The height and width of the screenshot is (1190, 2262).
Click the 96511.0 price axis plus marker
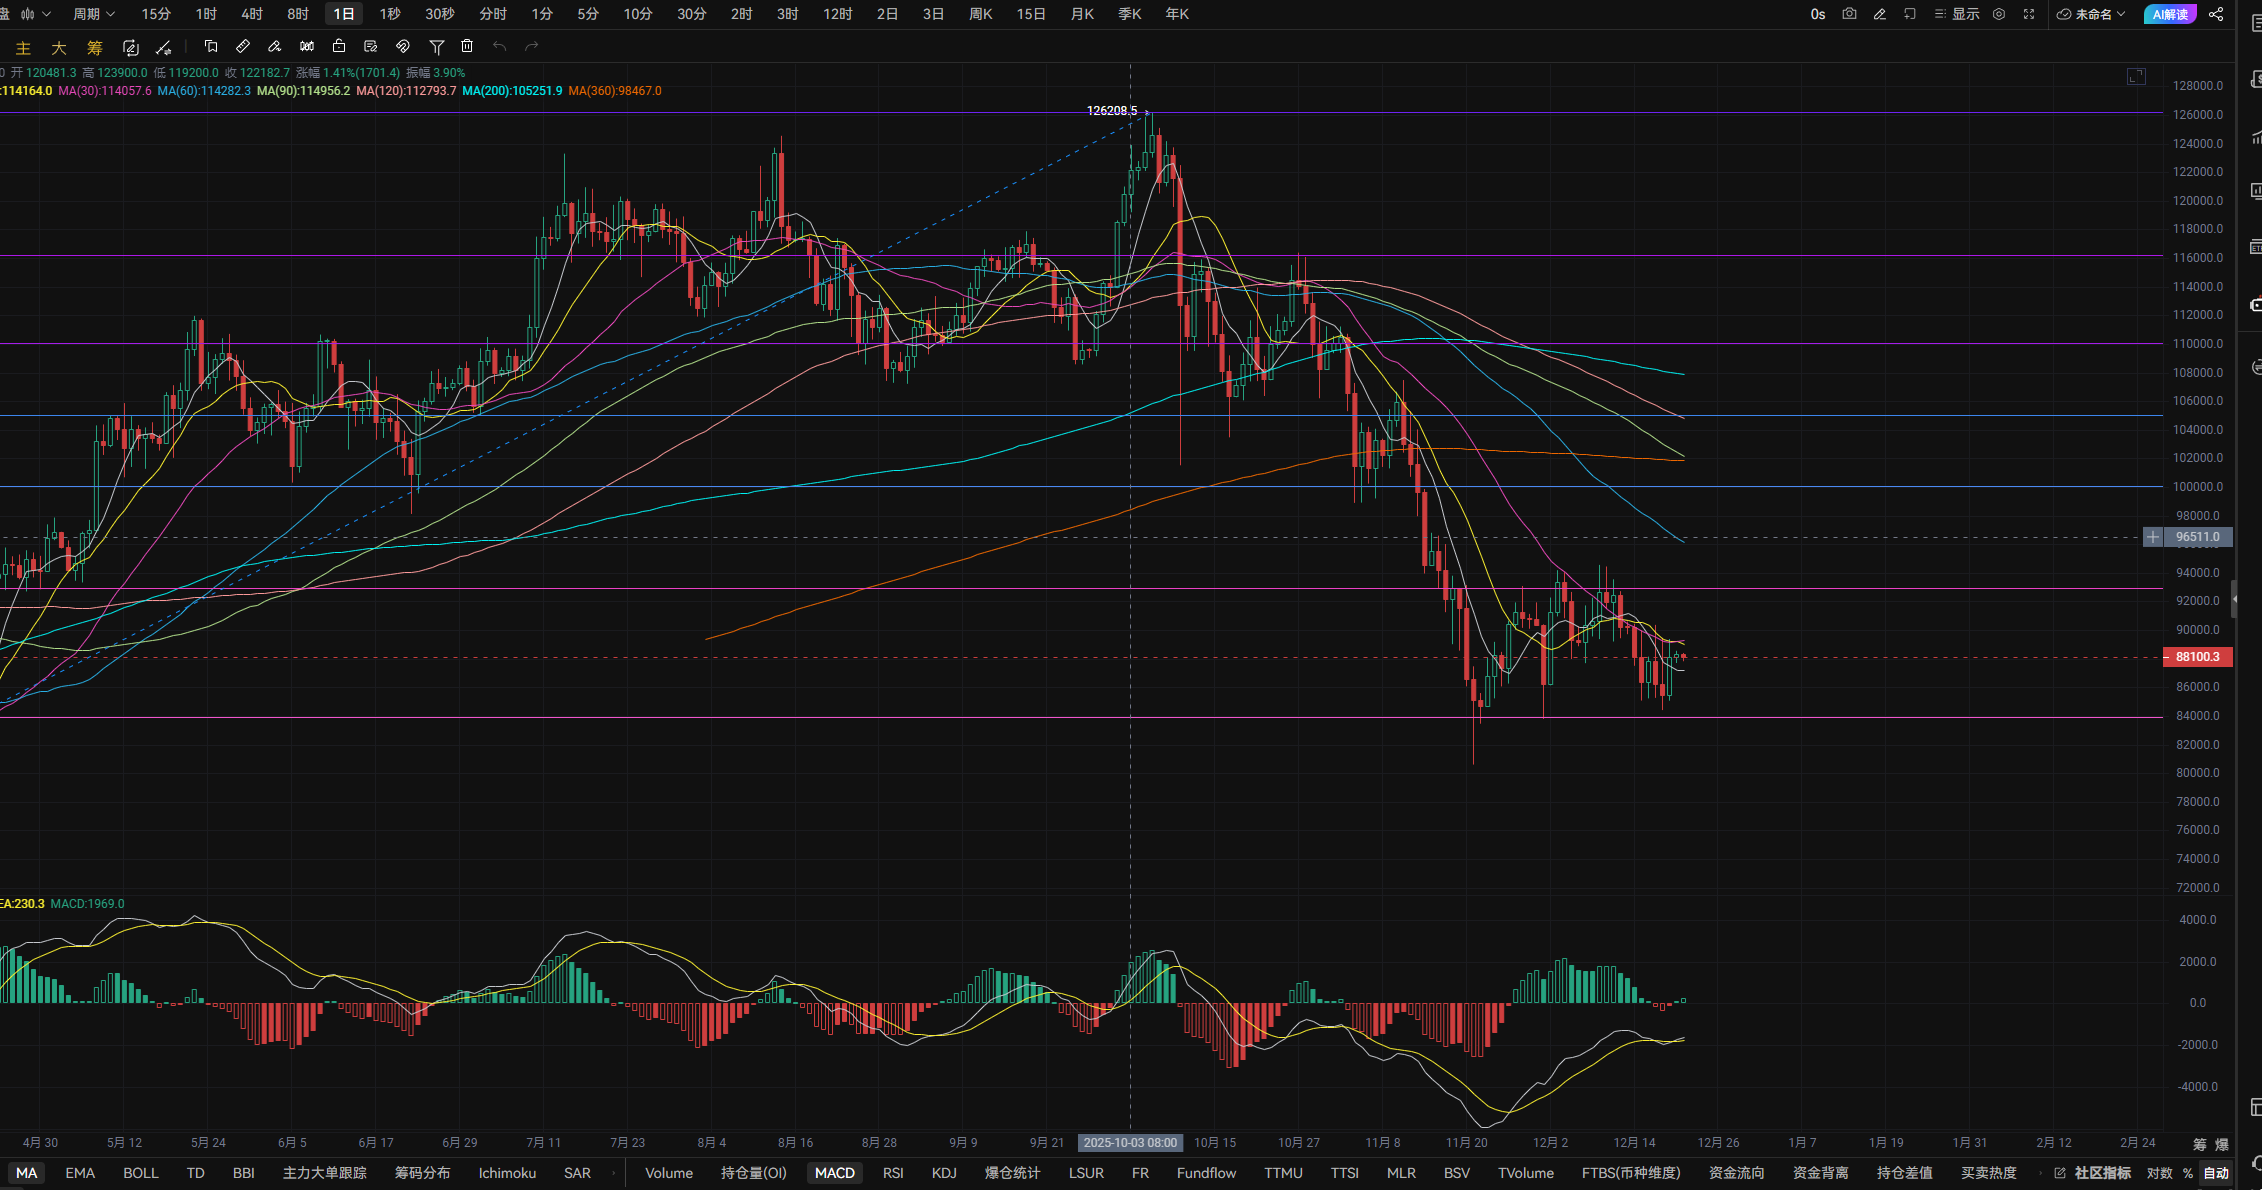click(x=2153, y=537)
